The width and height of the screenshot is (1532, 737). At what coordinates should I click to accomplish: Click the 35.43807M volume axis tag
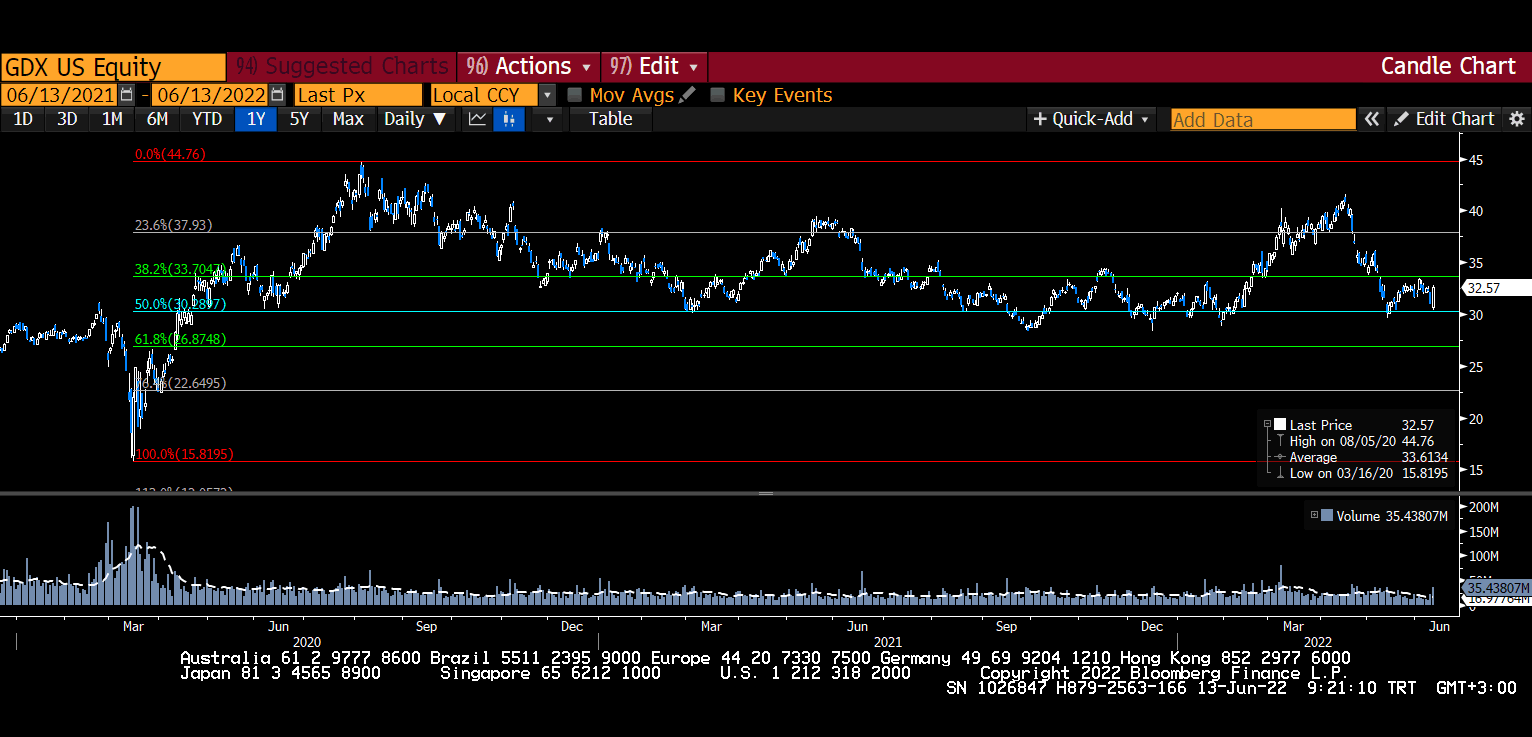(1496, 587)
